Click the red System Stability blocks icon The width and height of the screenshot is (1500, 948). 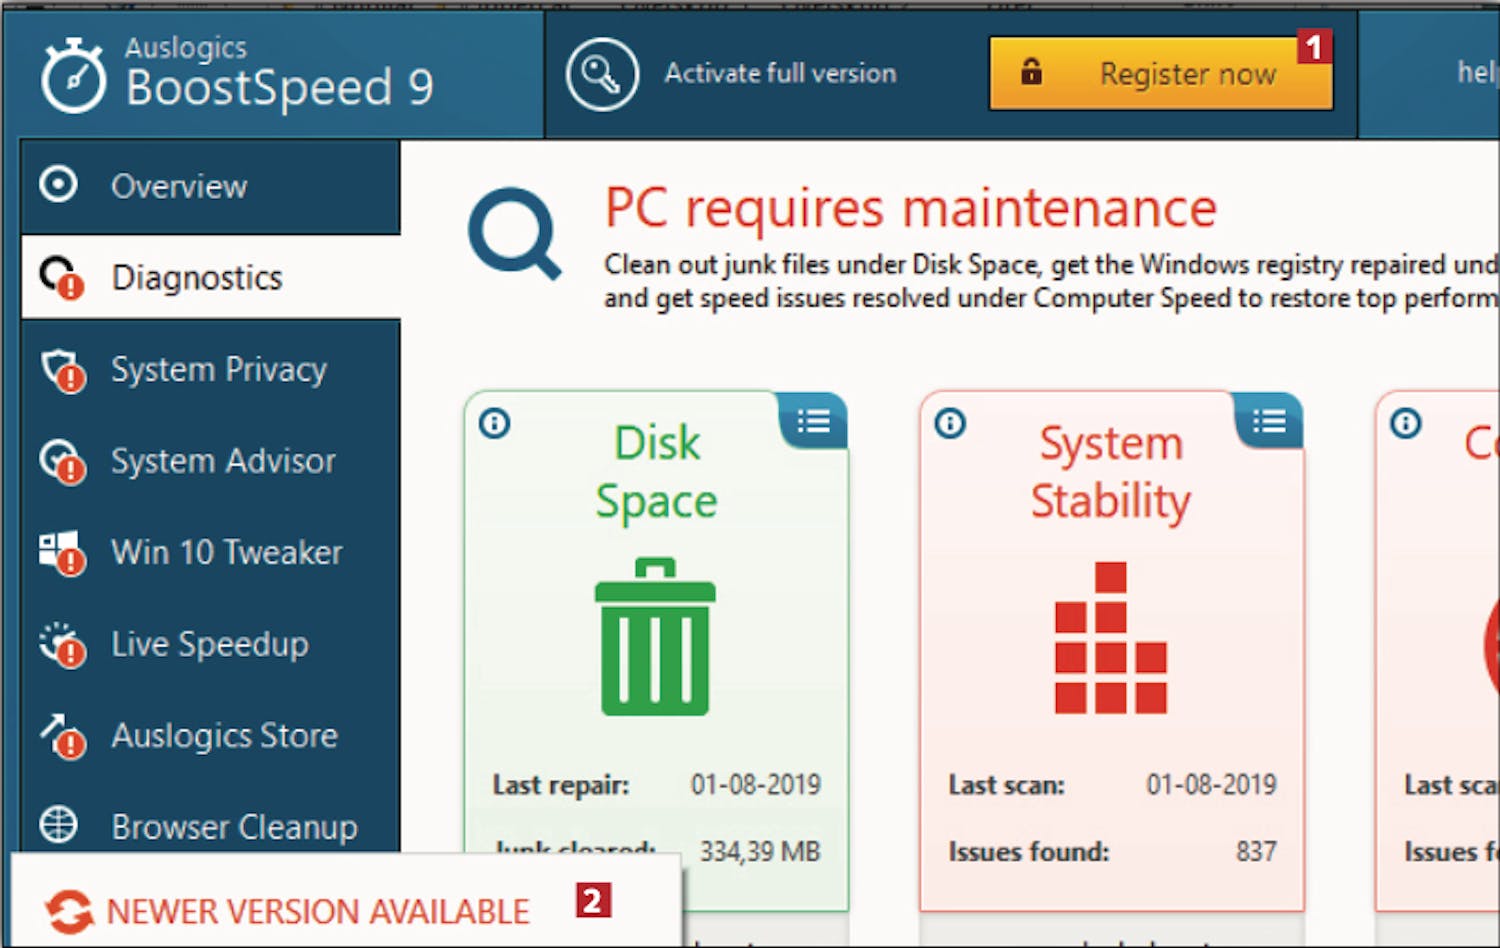pos(1110,639)
